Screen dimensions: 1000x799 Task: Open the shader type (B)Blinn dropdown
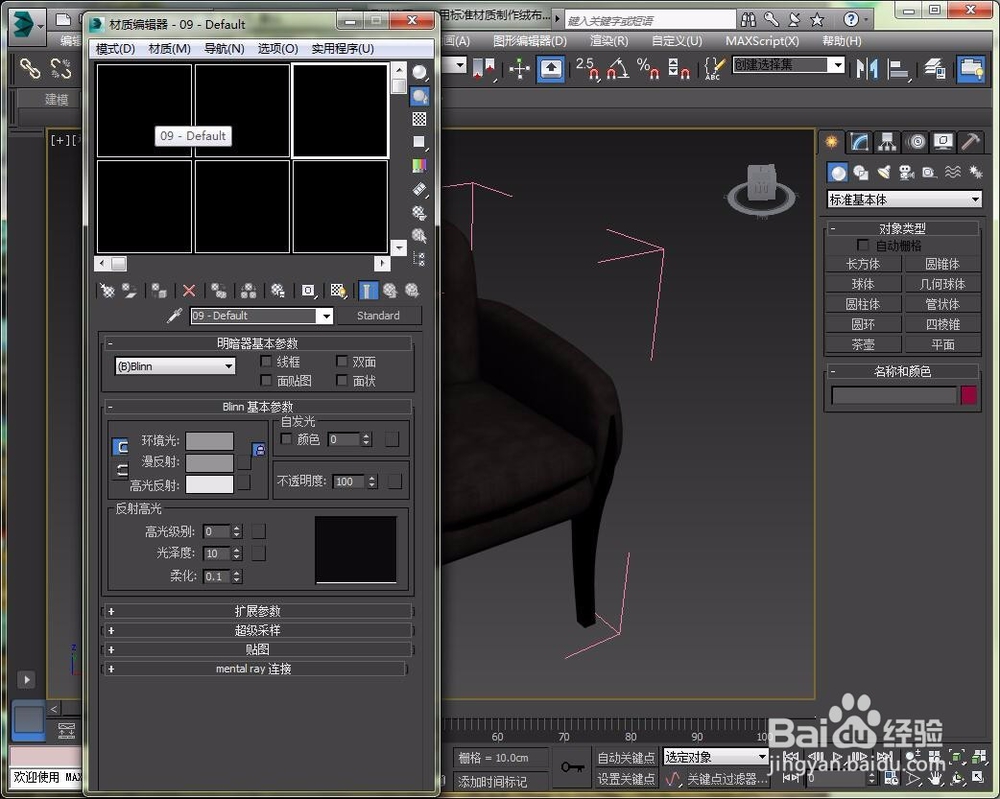175,366
